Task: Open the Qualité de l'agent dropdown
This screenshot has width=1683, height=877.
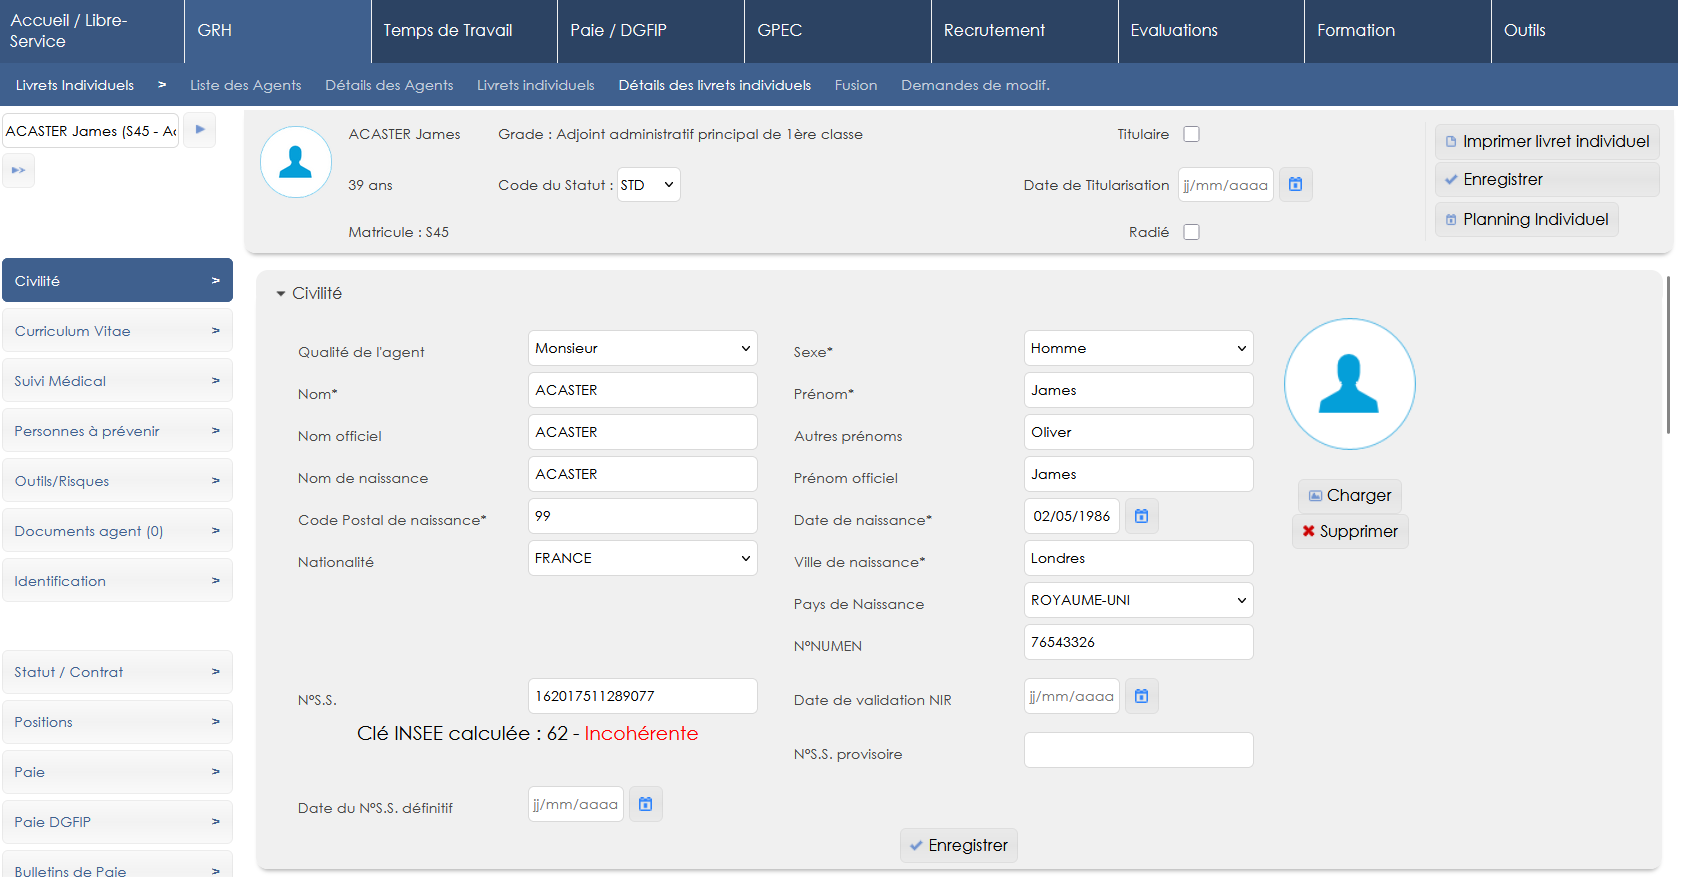Action: pos(642,348)
